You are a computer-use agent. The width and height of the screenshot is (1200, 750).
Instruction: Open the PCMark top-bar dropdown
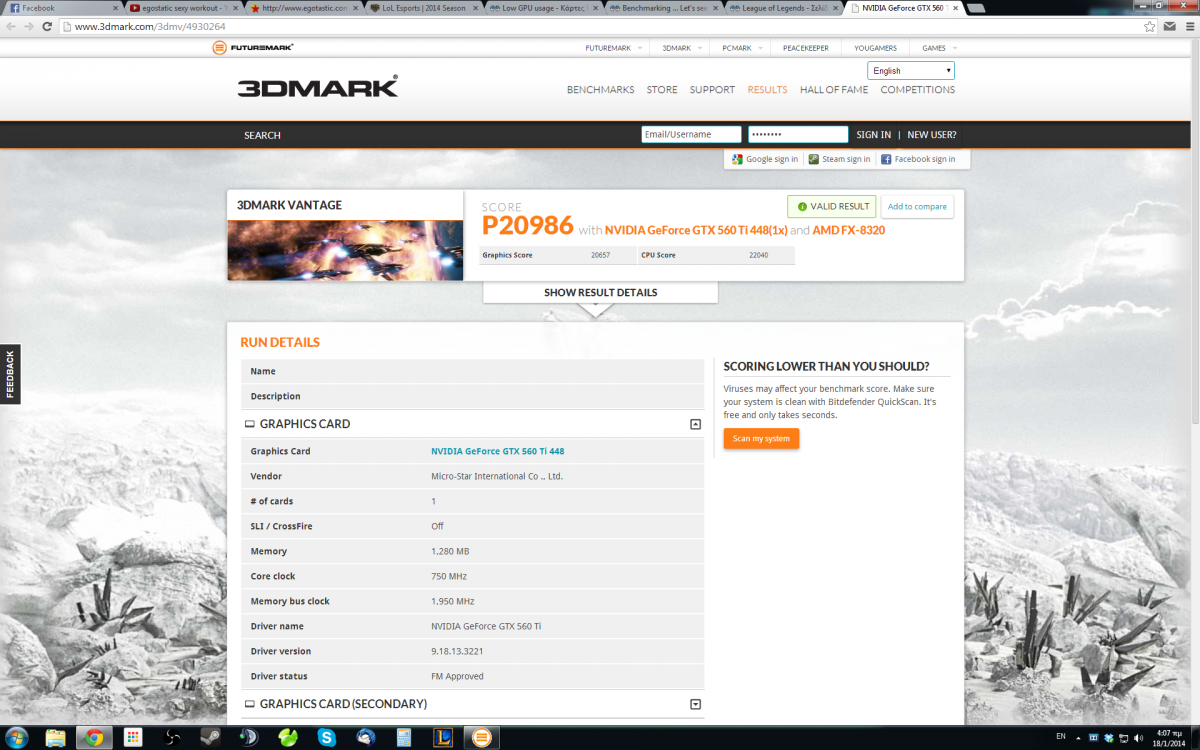(744, 48)
